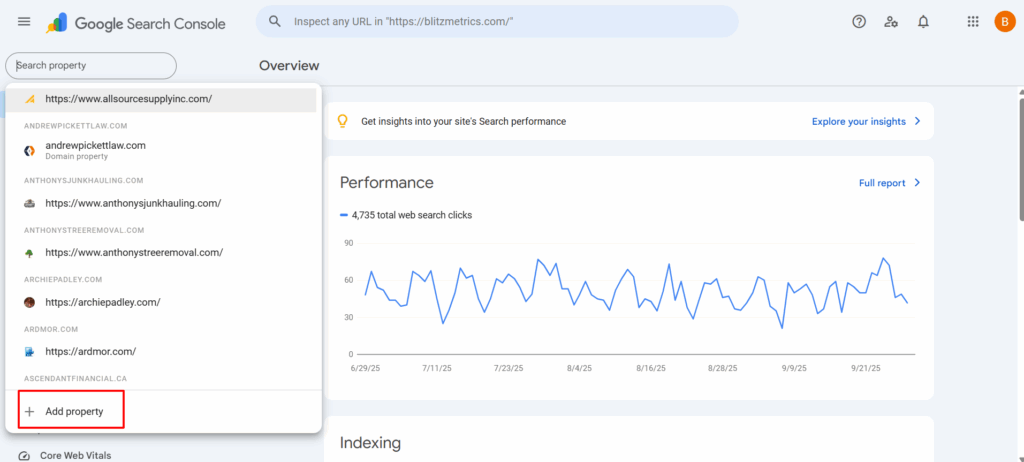
Task: Click the 7/23/25 date label on chart
Action: (507, 369)
